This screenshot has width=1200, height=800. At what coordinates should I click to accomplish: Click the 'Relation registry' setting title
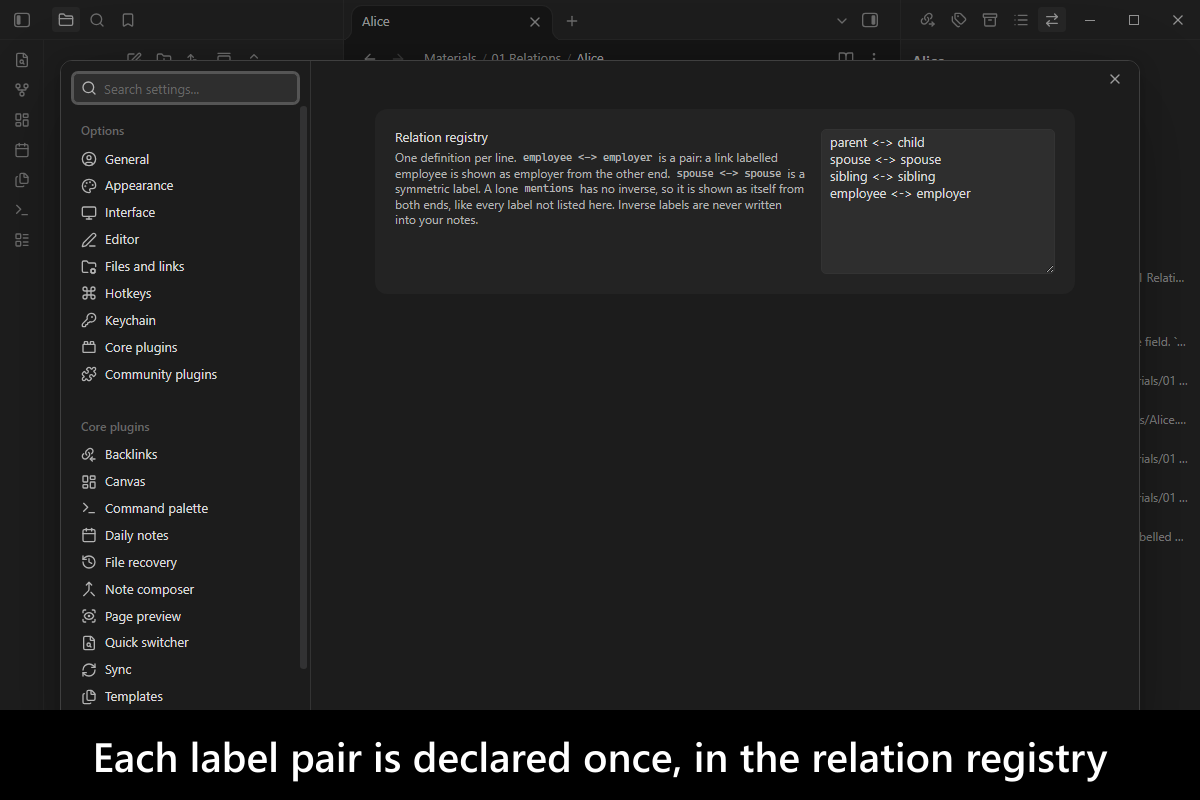pos(441,138)
